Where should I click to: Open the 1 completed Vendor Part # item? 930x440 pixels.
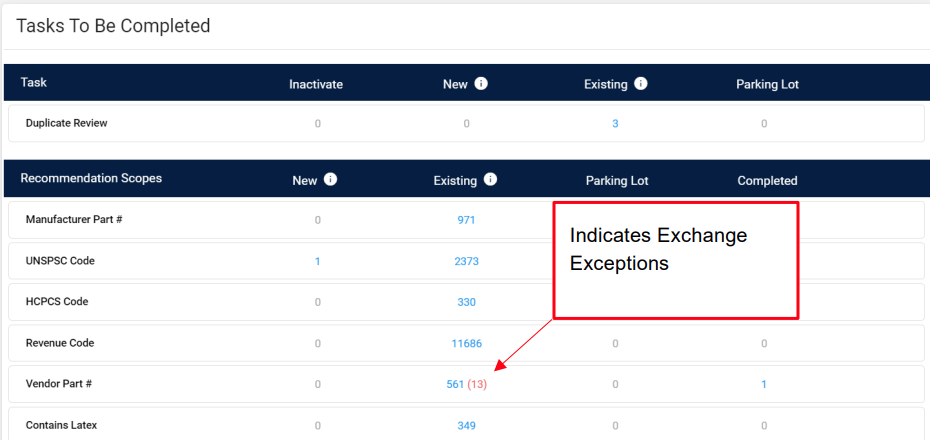tap(764, 384)
